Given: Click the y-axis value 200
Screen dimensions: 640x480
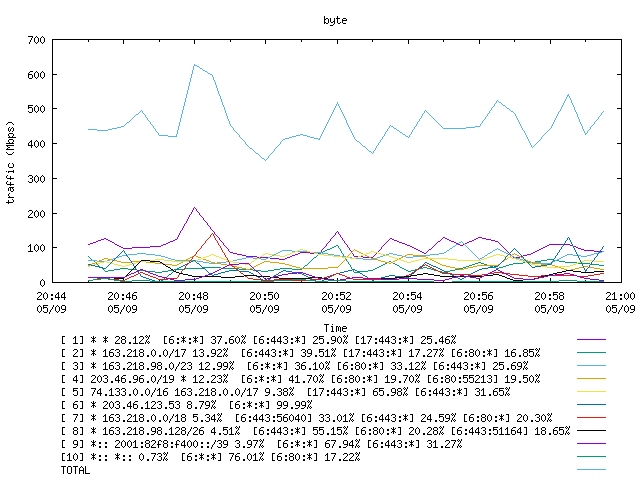Looking at the screenshot, I should [x=36, y=213].
